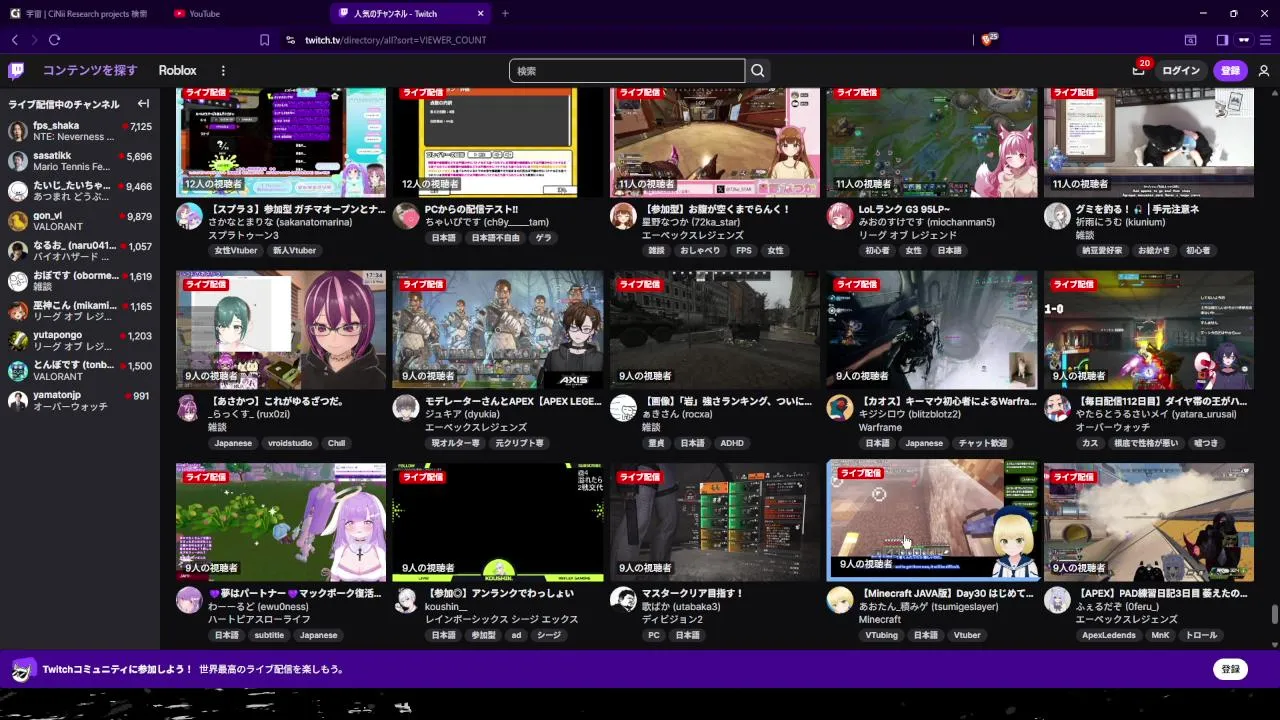
Task: Click the ログイン login button
Action: click(1181, 71)
